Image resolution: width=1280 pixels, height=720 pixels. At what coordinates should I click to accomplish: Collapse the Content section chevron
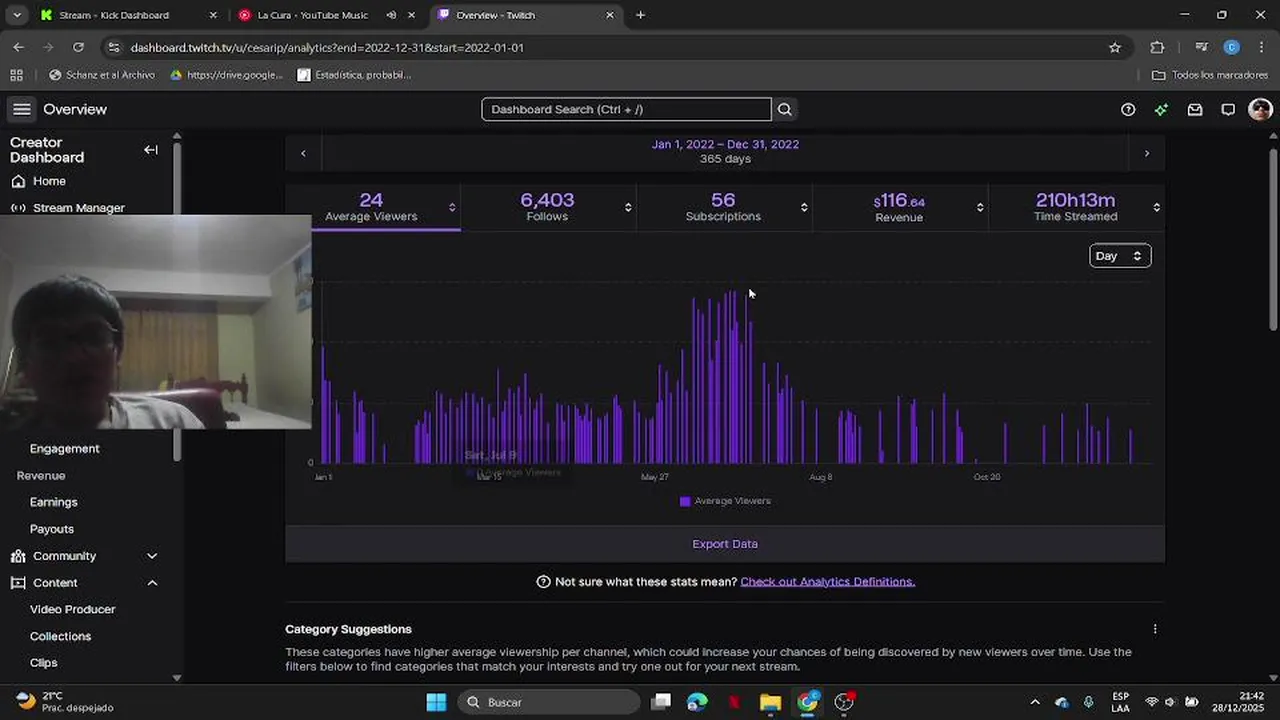click(x=152, y=583)
